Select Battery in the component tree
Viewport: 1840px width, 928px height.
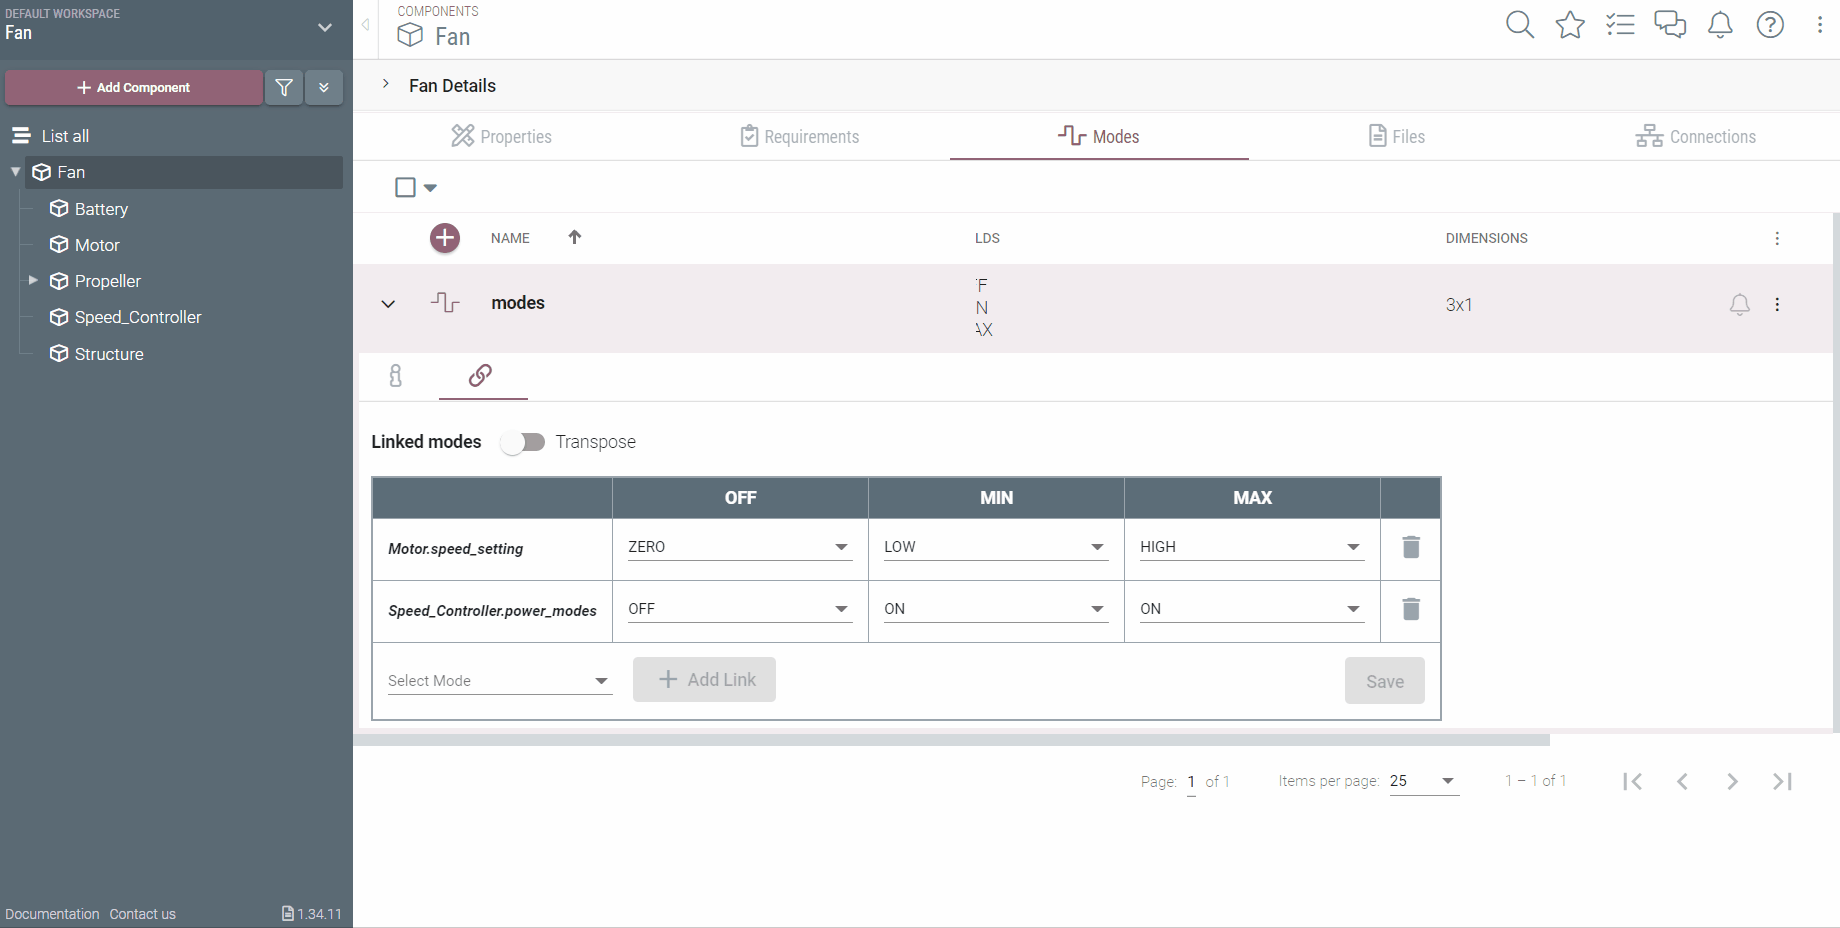pos(101,209)
